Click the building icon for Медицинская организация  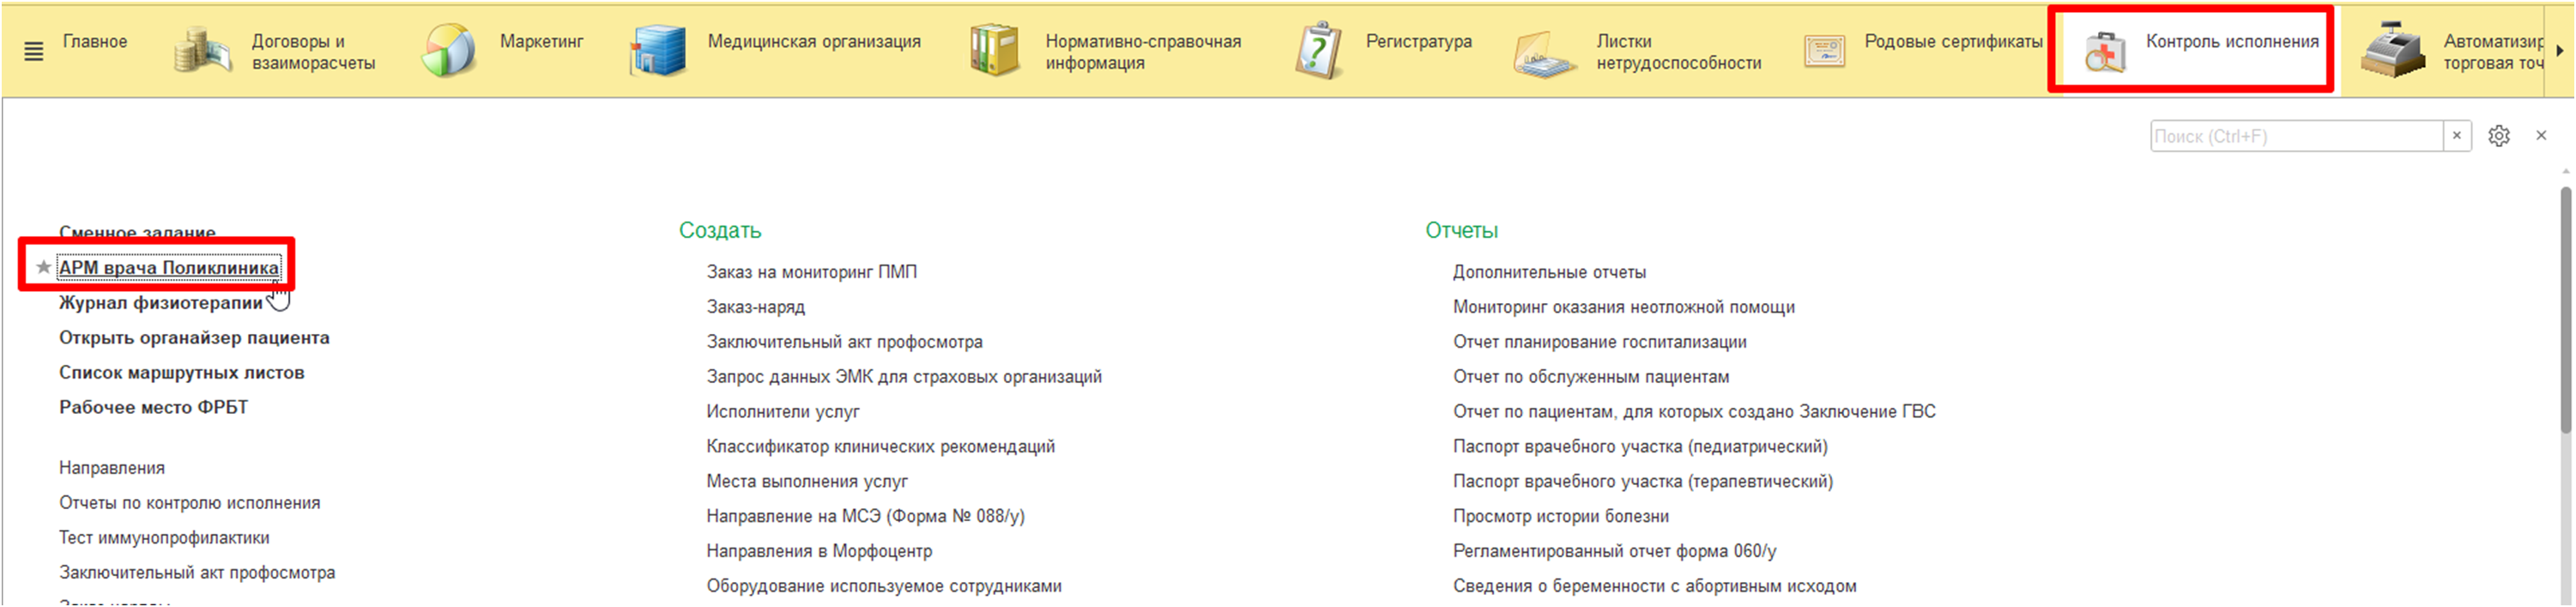pyautogui.click(x=657, y=51)
